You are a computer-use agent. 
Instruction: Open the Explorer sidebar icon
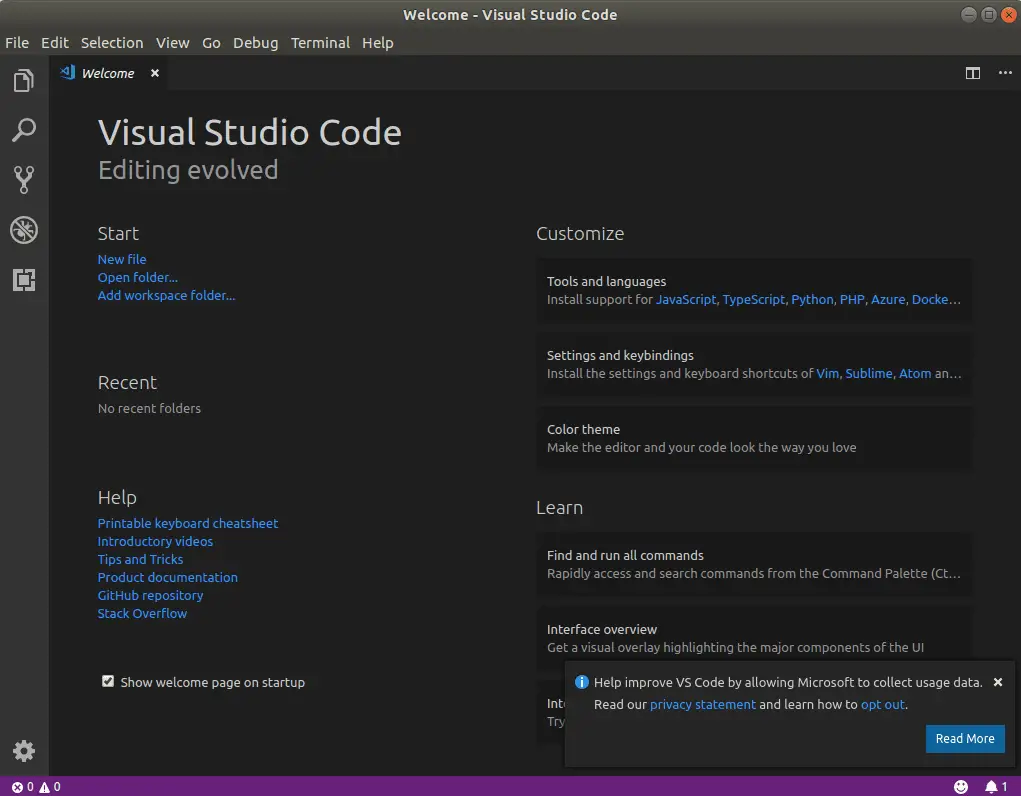24,80
